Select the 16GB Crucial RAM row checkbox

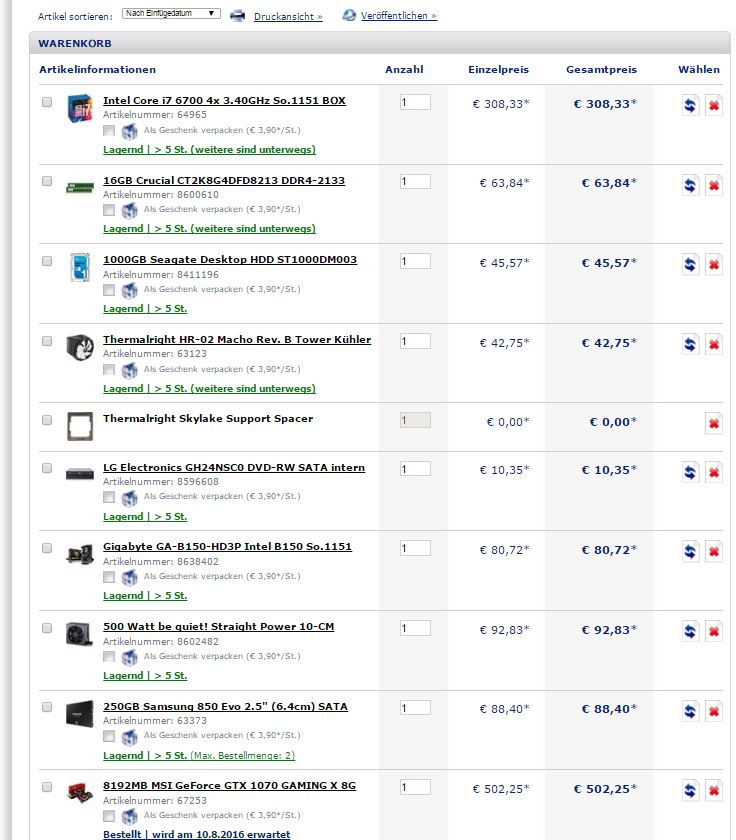[47, 181]
